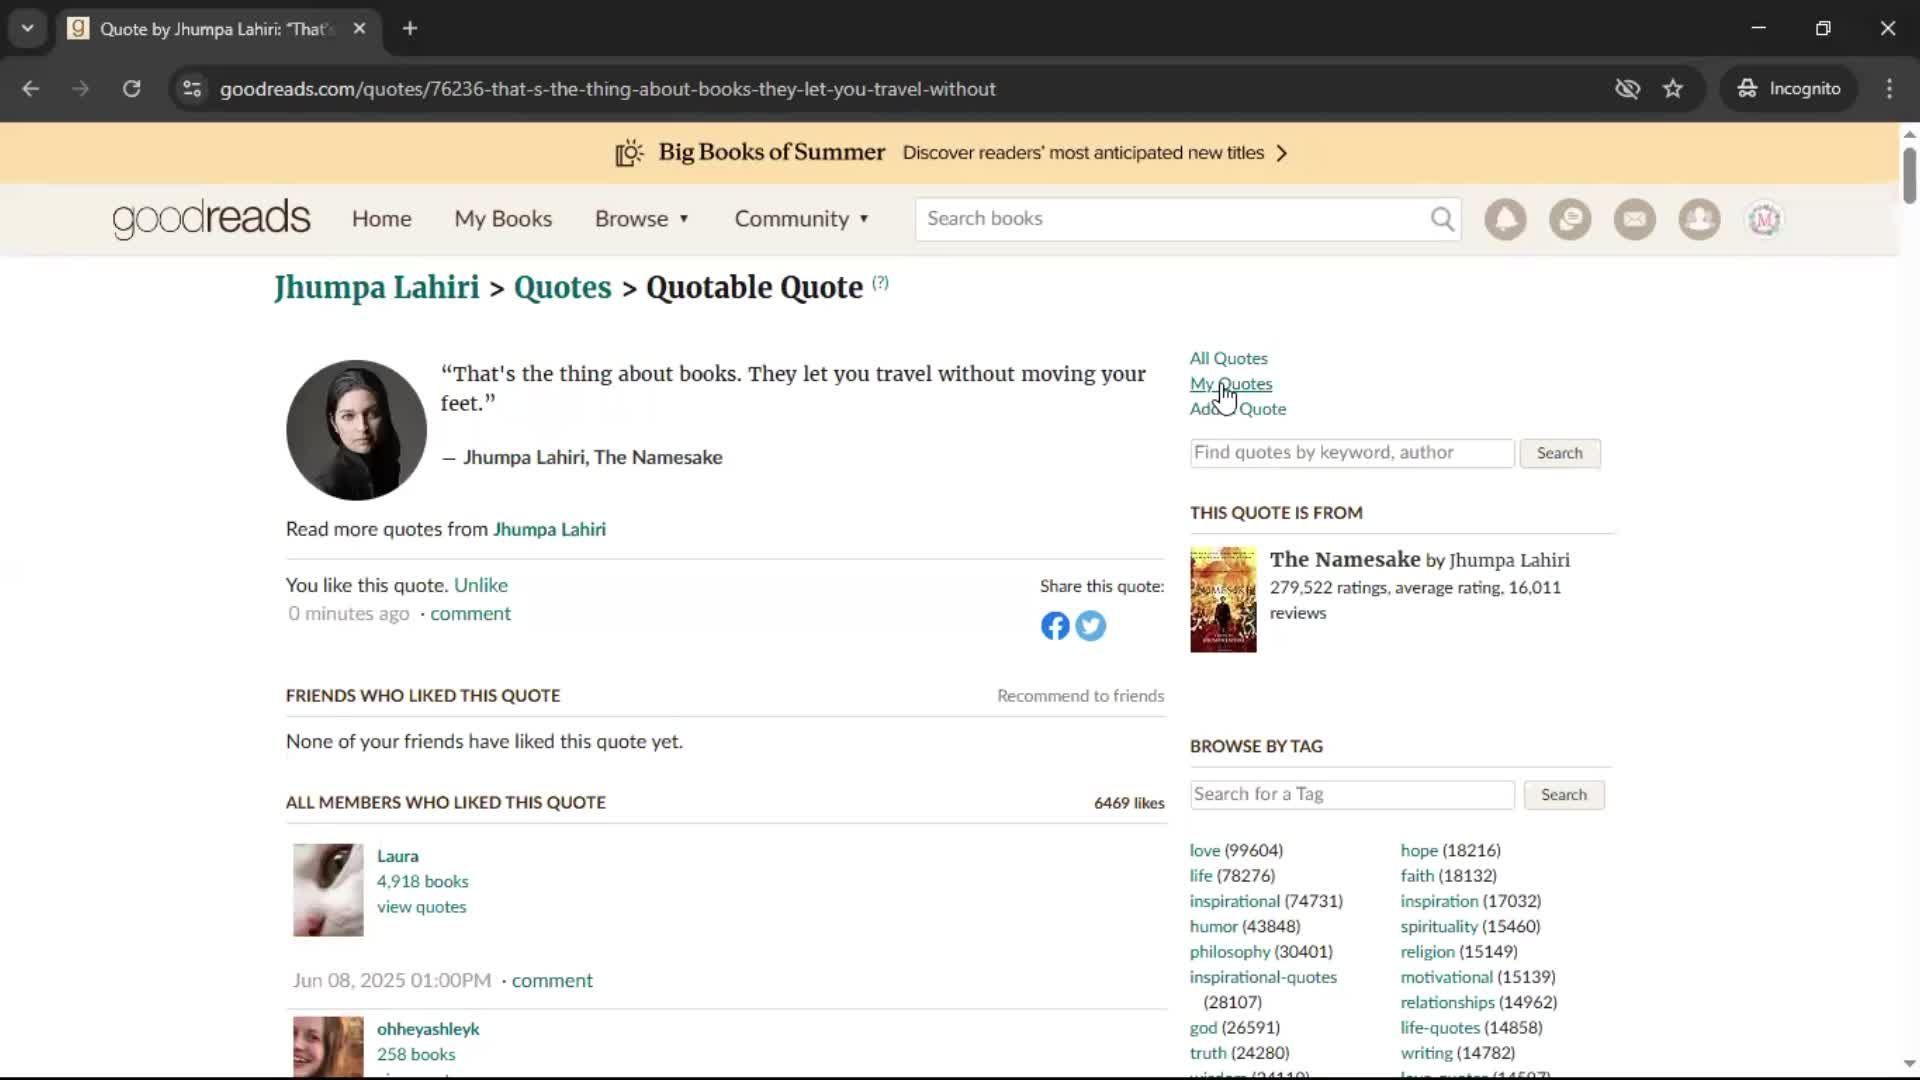The height and width of the screenshot is (1080, 1920).
Task: Click the comment link under your like
Action: click(x=470, y=614)
